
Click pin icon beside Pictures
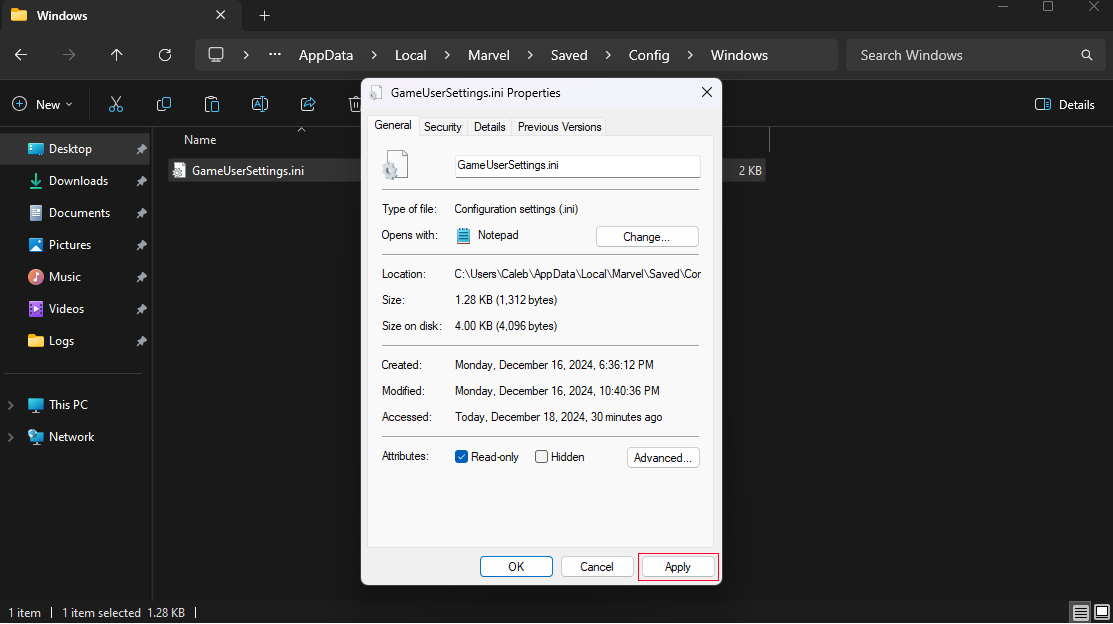141,245
